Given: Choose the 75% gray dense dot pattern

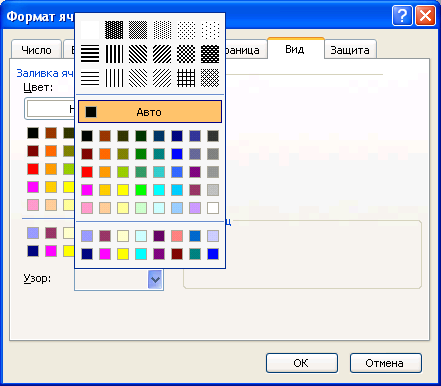Looking at the screenshot, I should [x=114, y=30].
